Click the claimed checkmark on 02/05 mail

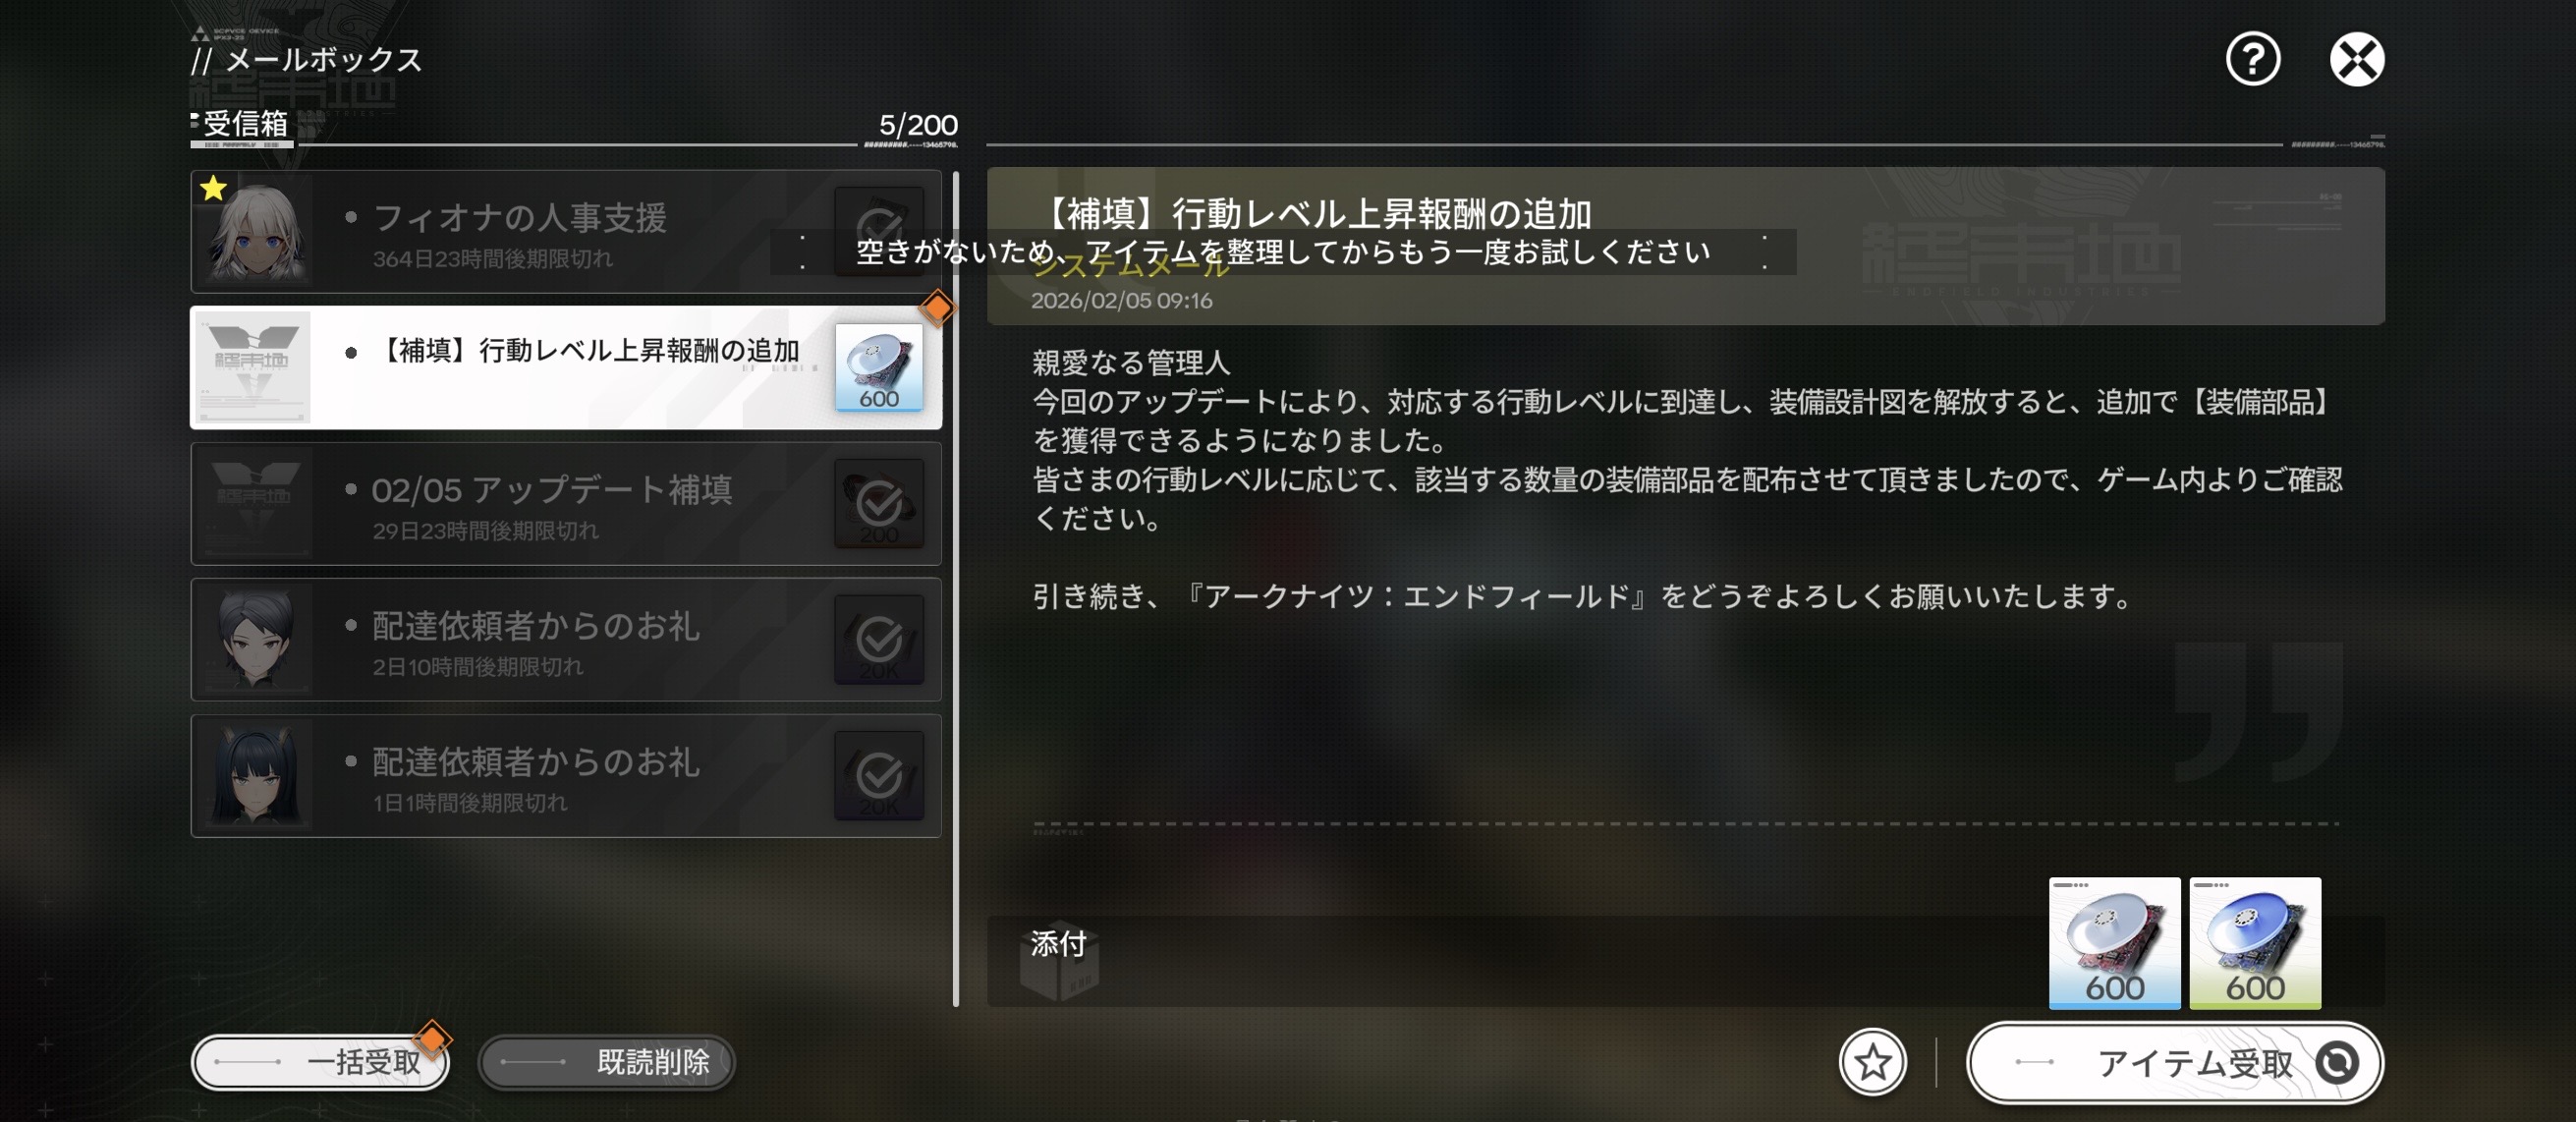(879, 503)
